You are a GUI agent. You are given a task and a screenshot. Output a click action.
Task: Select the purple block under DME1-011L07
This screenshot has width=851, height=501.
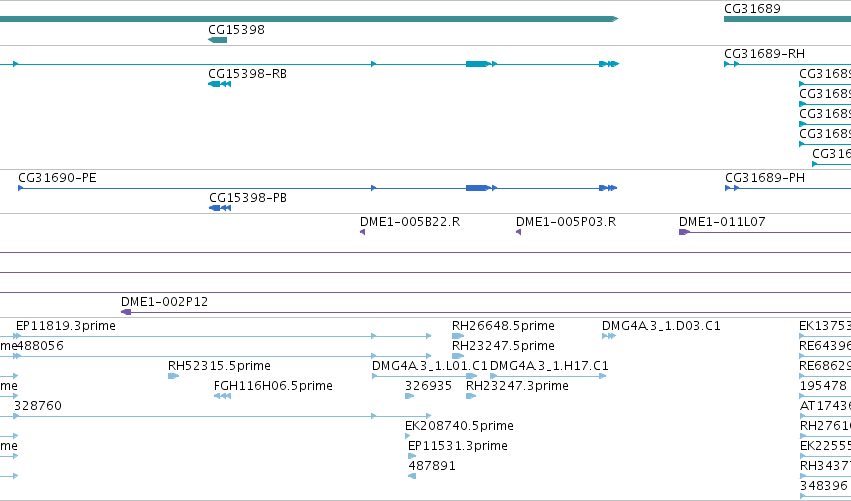coord(684,232)
